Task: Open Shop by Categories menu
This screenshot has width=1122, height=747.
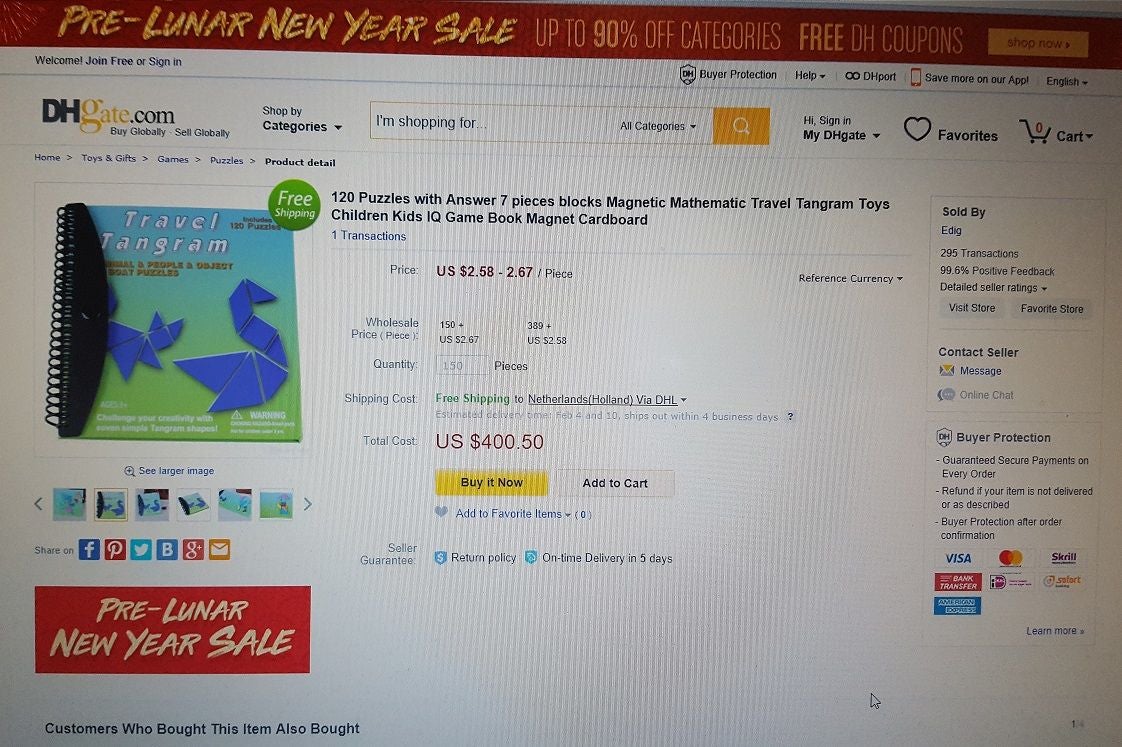Action: tap(301, 119)
